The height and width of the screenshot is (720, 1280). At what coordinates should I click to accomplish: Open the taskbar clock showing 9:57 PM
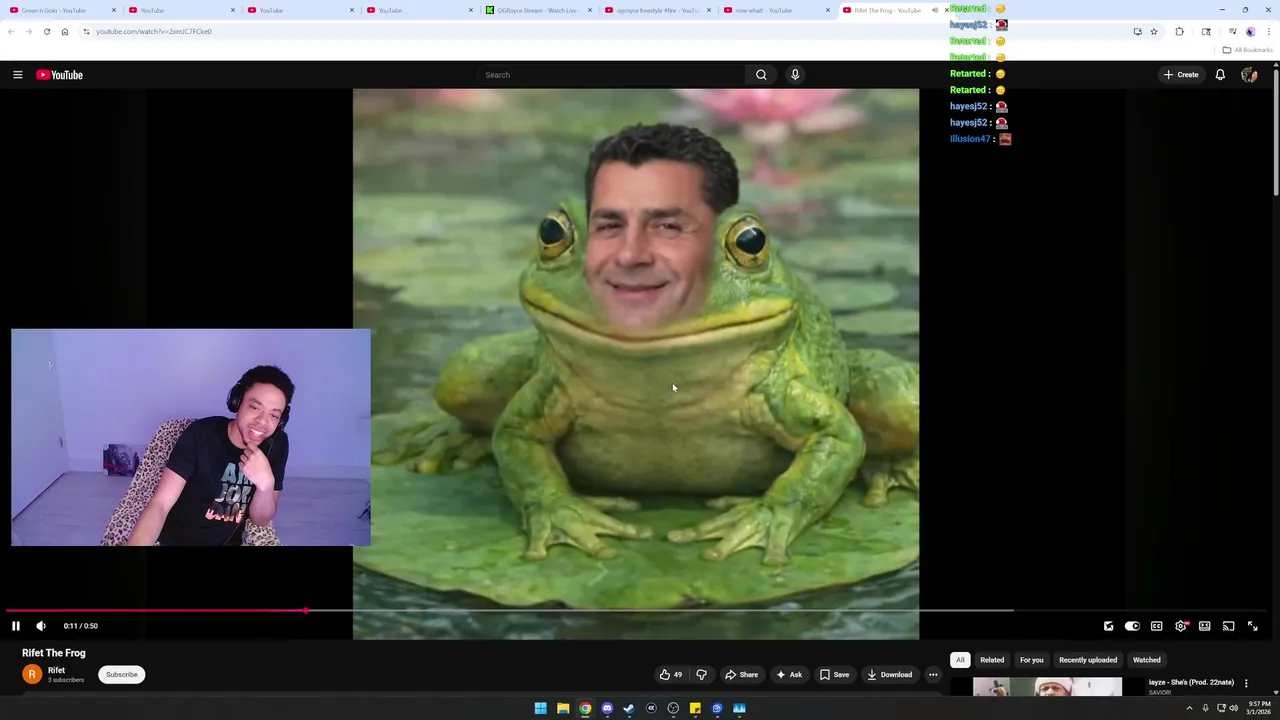(1257, 708)
